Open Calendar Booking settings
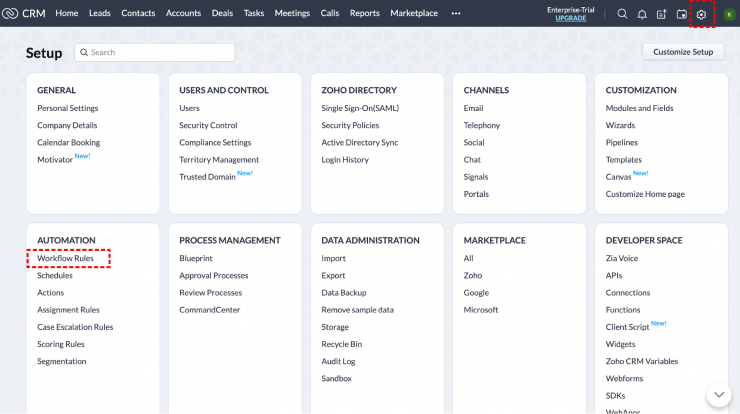Image resolution: width=740 pixels, height=414 pixels. pyautogui.click(x=68, y=143)
